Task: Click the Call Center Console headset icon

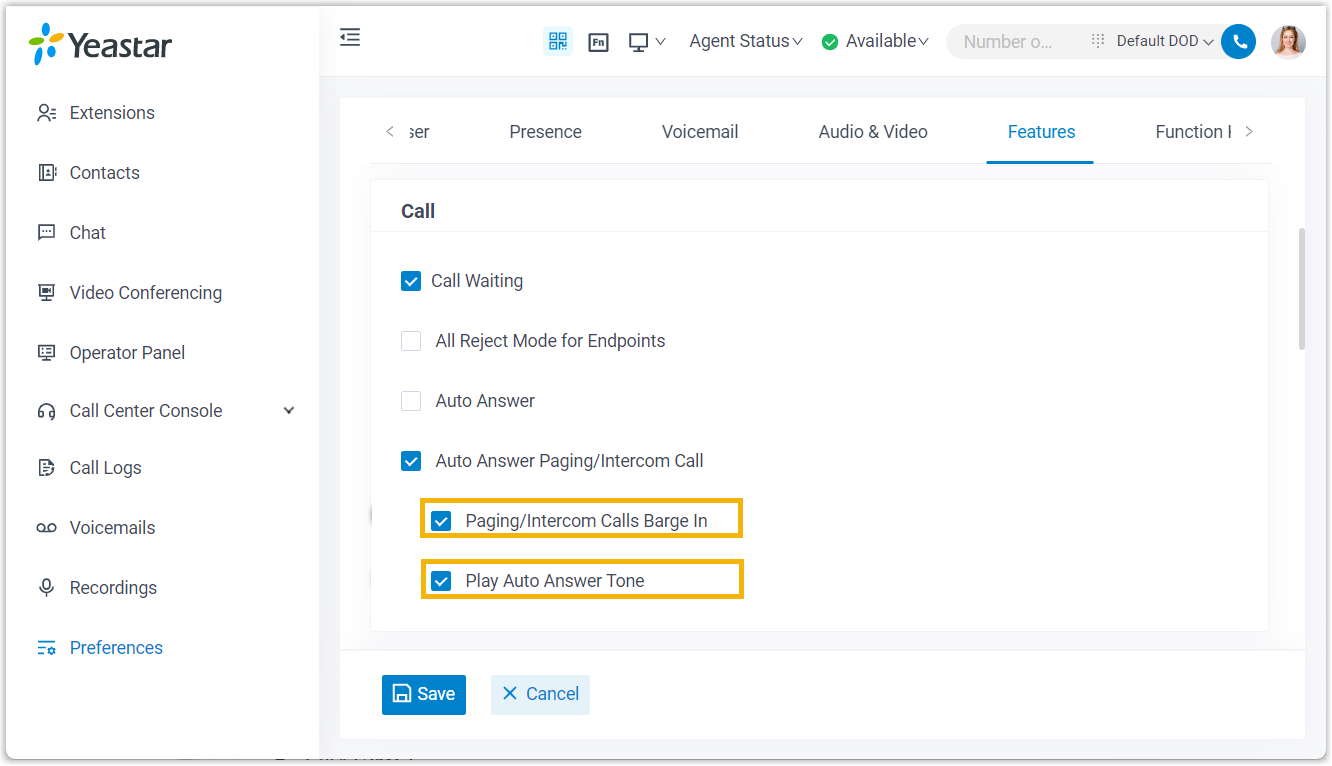Action: 46,411
